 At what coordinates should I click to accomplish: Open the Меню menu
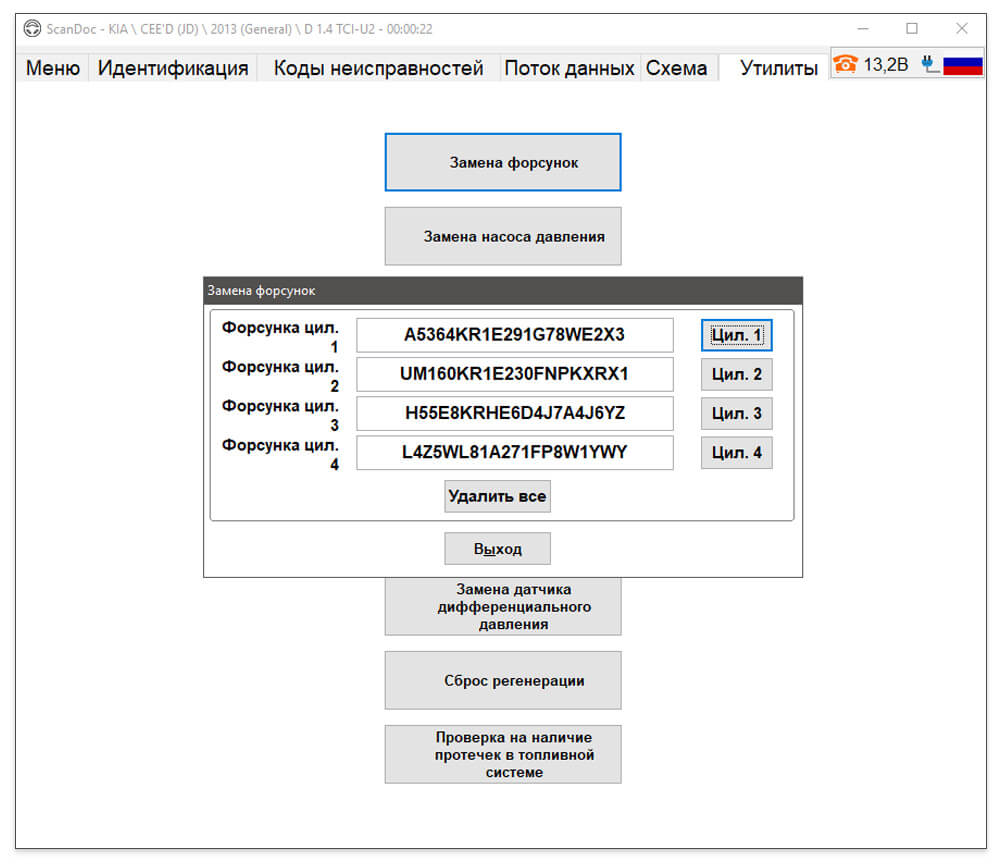click(53, 68)
